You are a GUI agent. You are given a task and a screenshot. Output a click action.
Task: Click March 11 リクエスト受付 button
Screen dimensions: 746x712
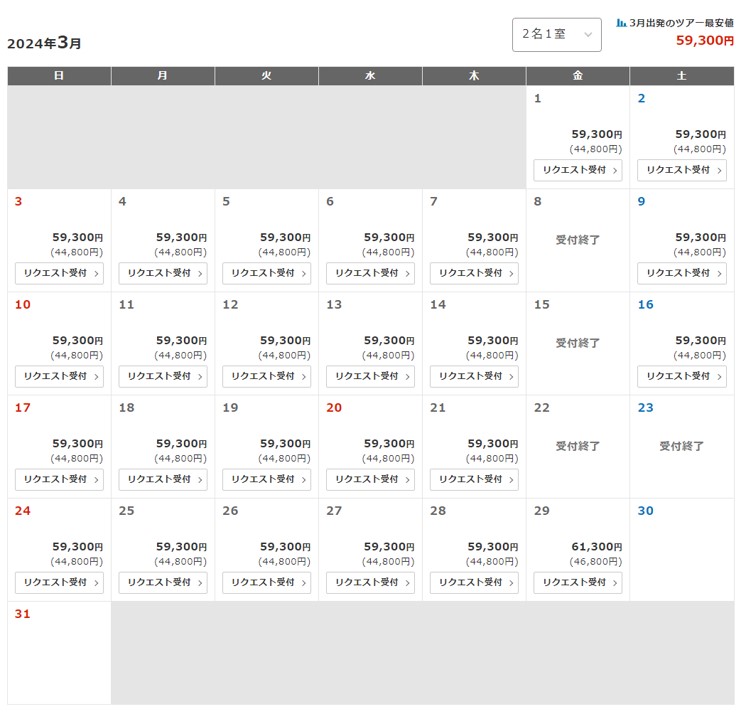coord(163,376)
